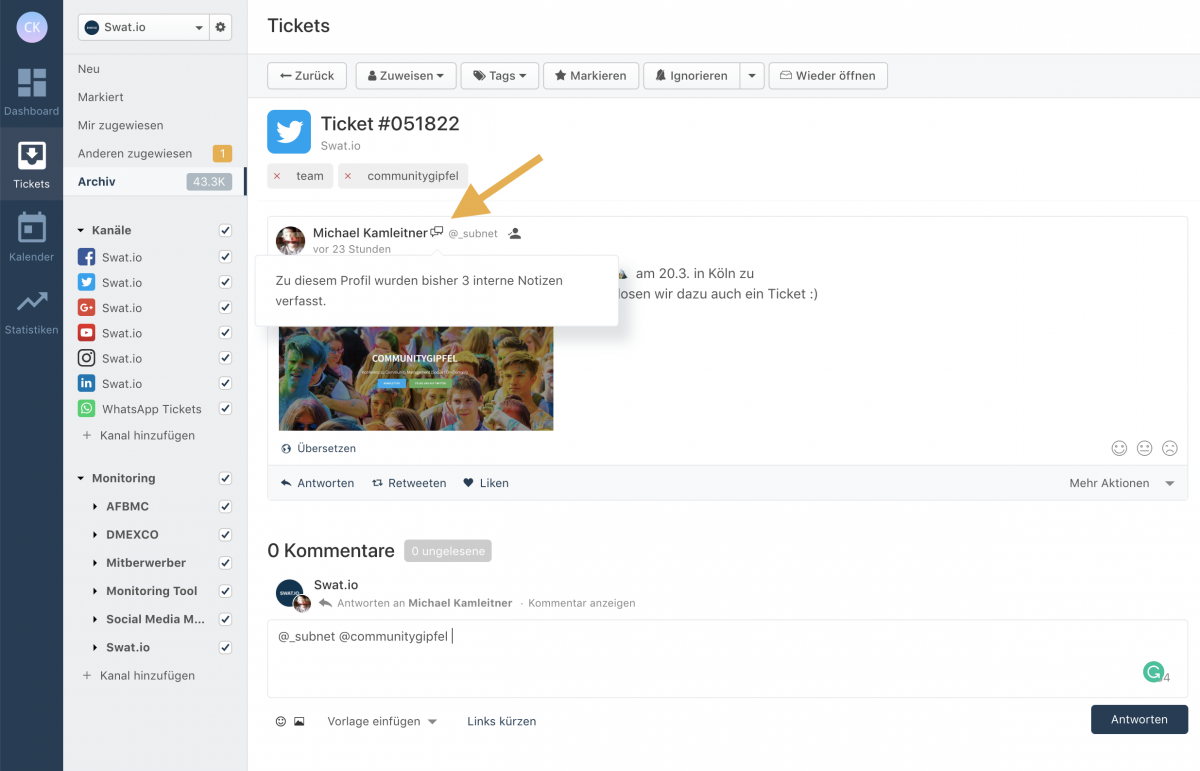Toggle the Monitoring group checkbox
The width and height of the screenshot is (1200, 771).
point(225,478)
